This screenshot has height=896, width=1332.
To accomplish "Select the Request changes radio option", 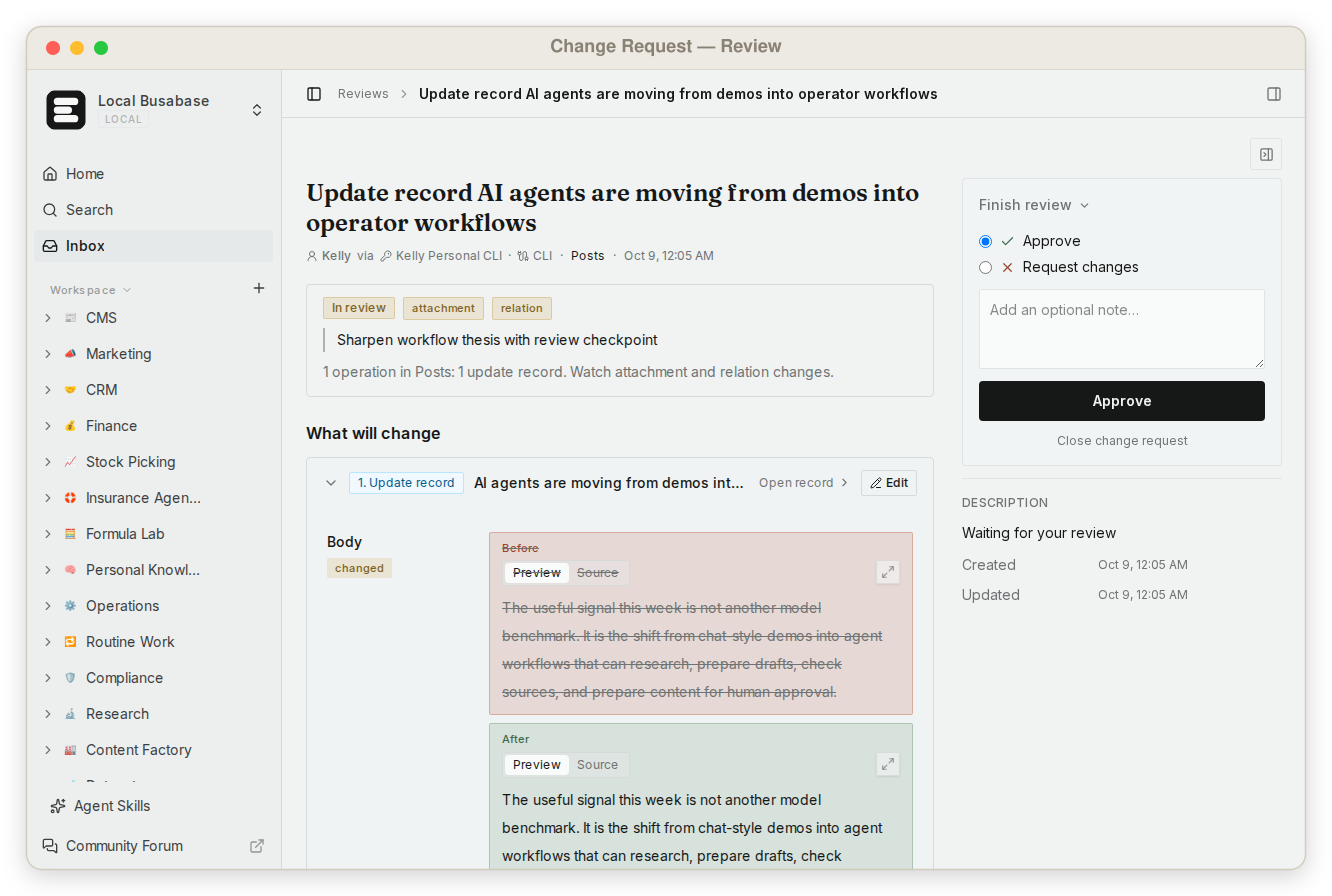I will [986, 267].
